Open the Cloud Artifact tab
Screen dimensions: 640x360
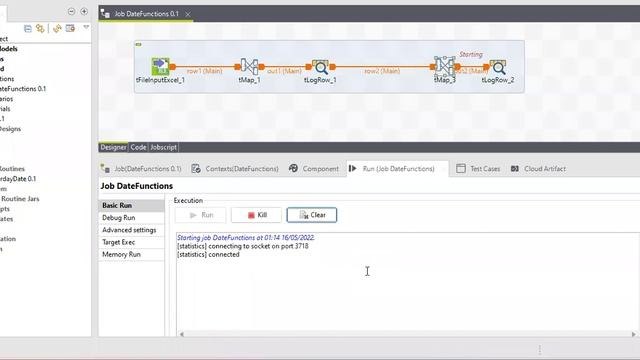538,169
